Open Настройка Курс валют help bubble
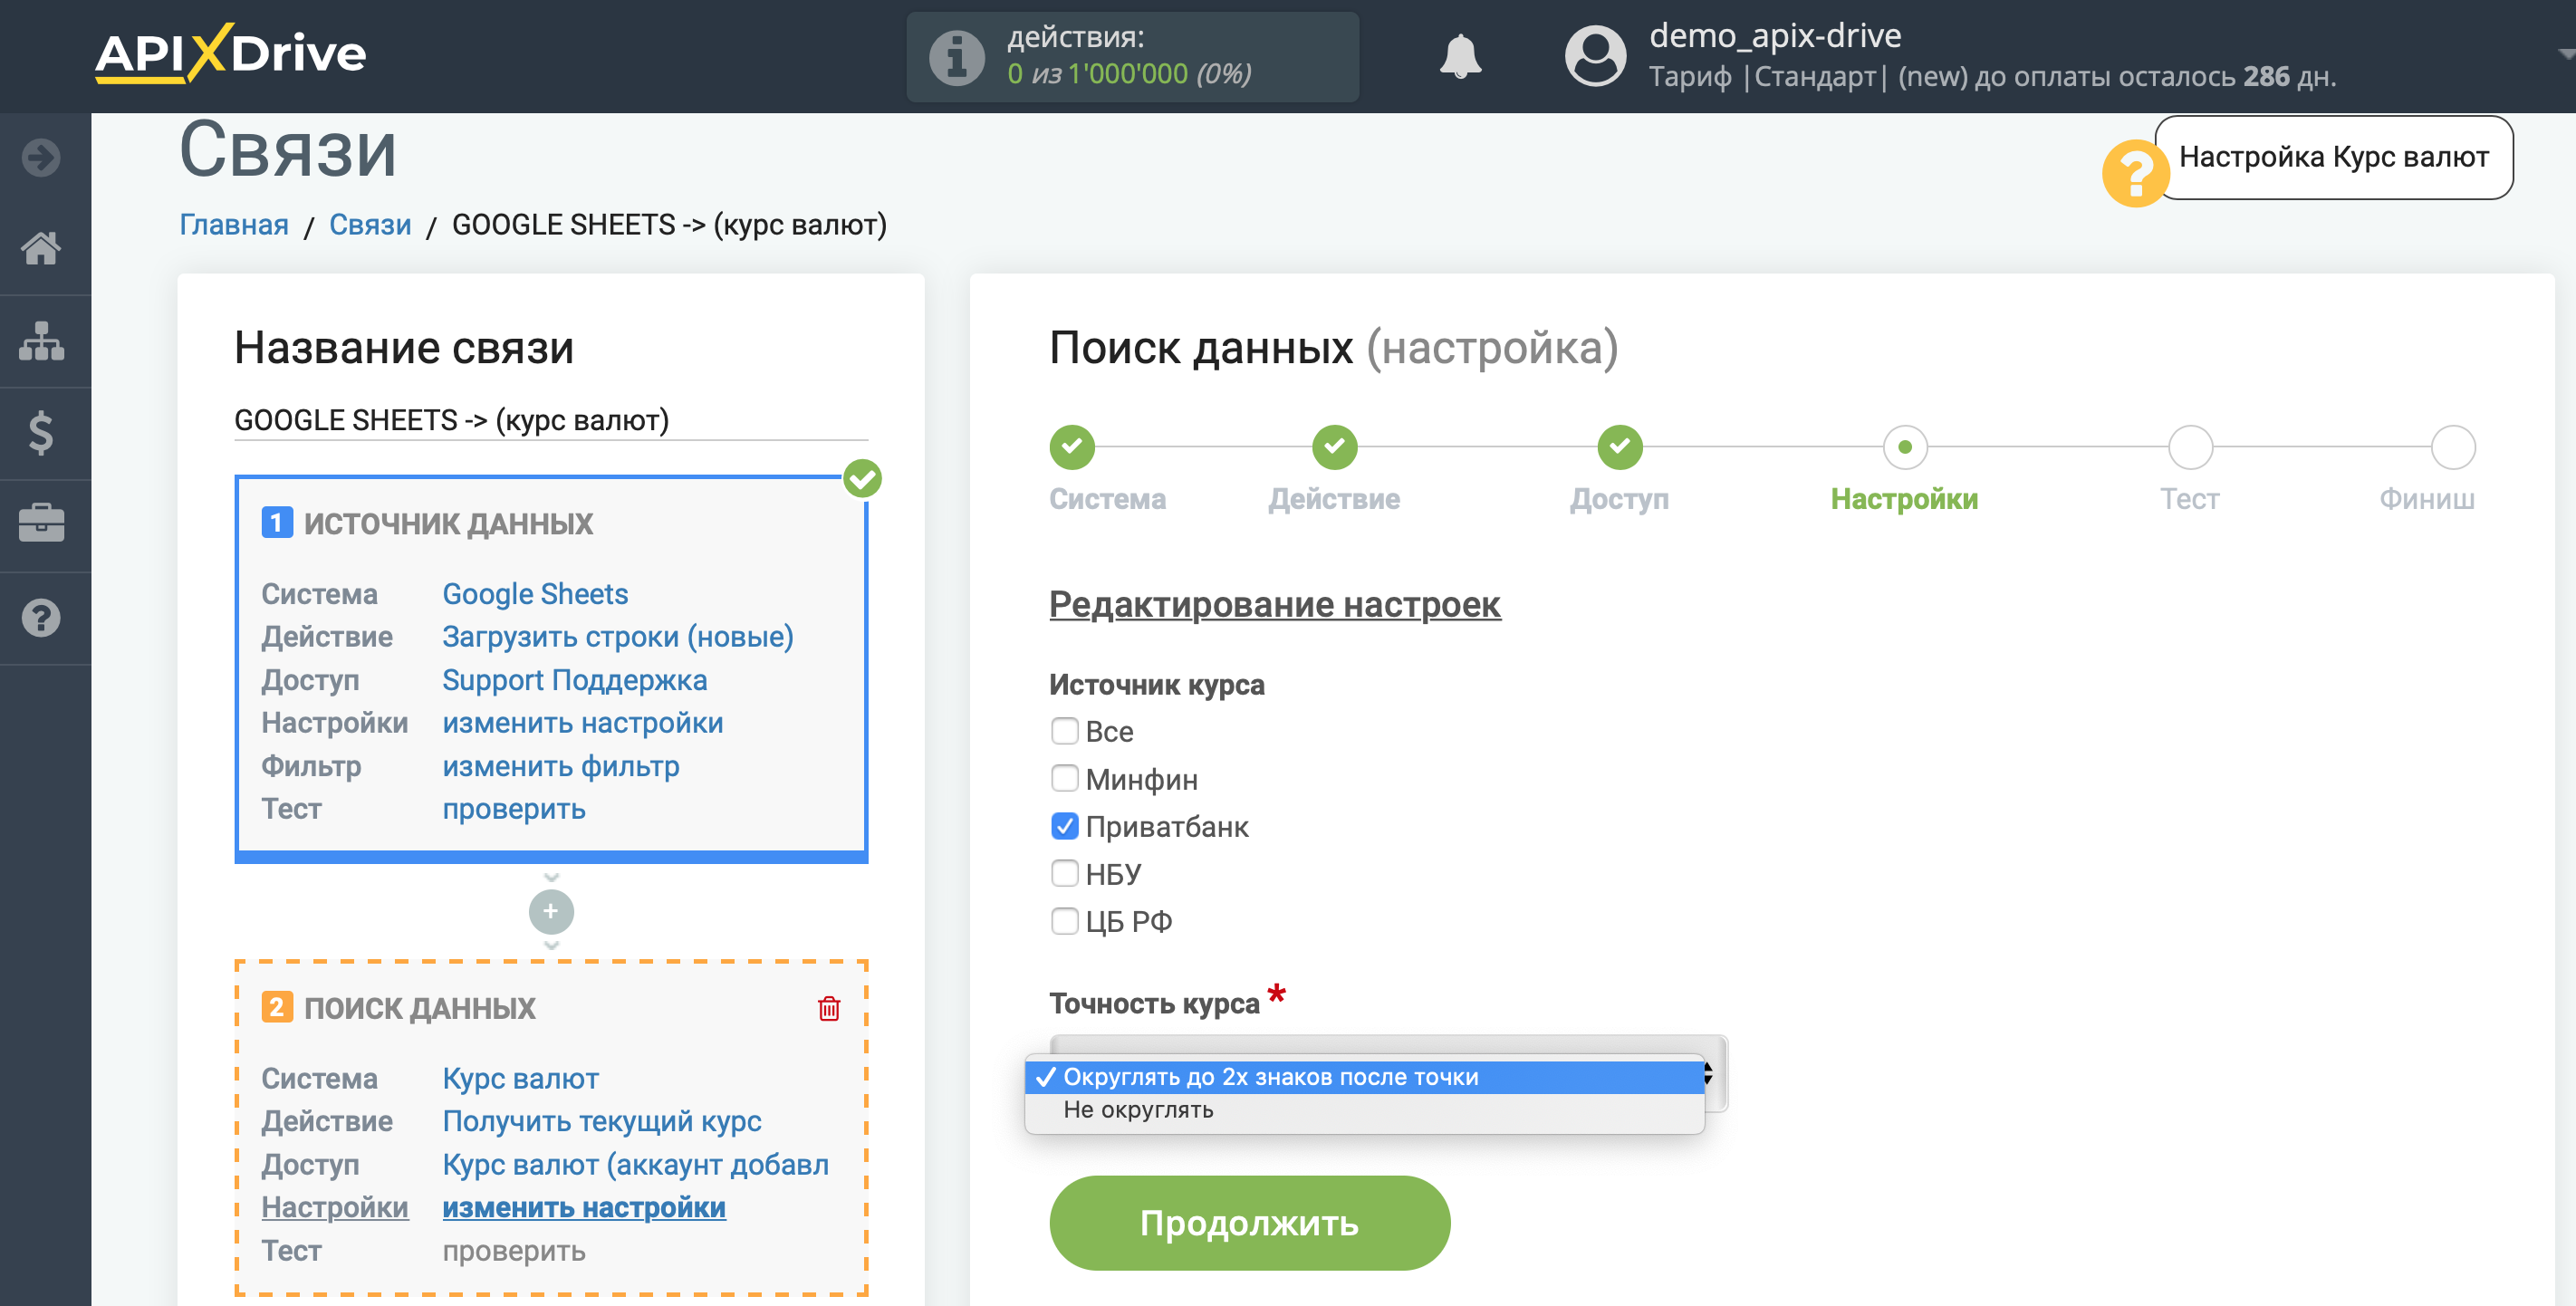This screenshot has height=1306, width=2576. click(x=2333, y=157)
